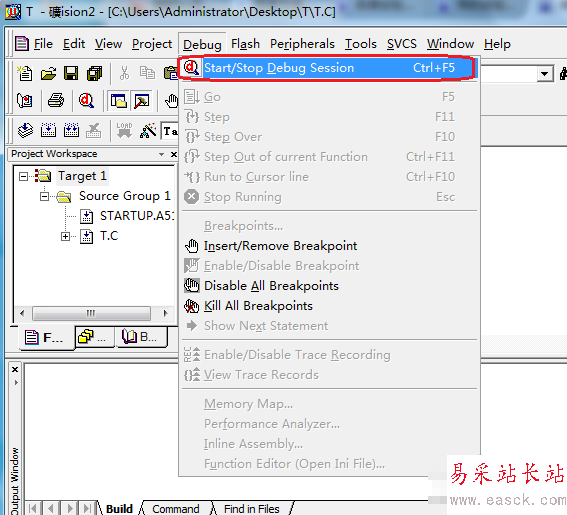Expand the T.C file node
Screen dimensions: 567x515
[x=65, y=237]
